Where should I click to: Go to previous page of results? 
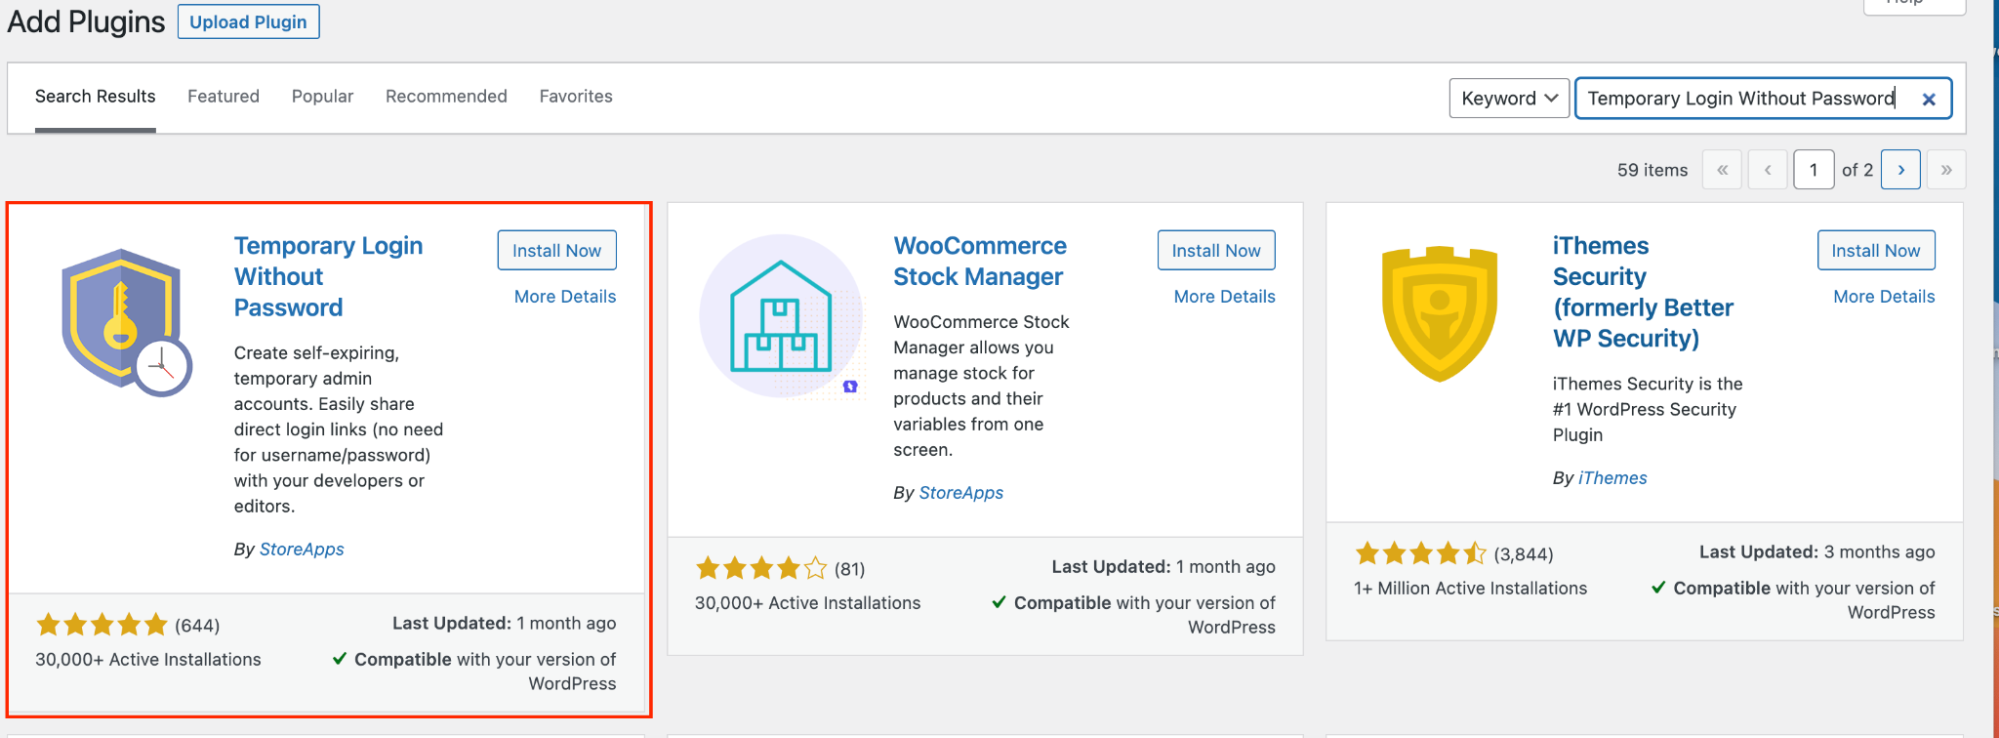1768,170
